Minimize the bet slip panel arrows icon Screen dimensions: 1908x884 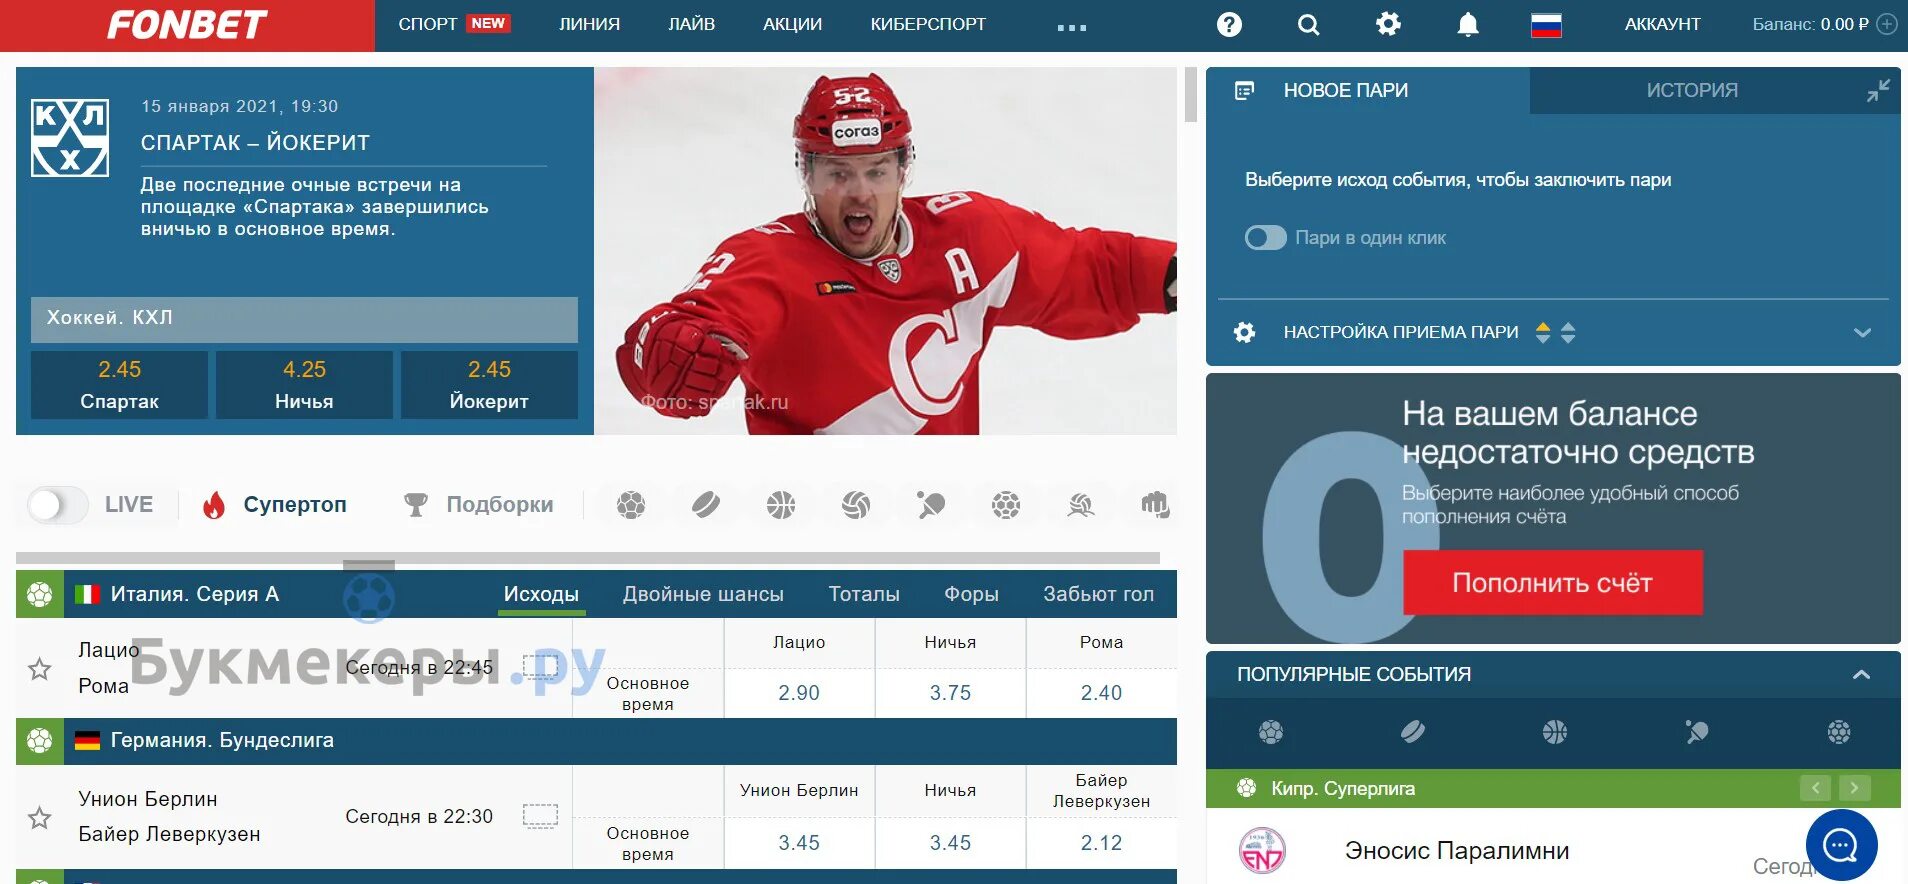click(1878, 90)
